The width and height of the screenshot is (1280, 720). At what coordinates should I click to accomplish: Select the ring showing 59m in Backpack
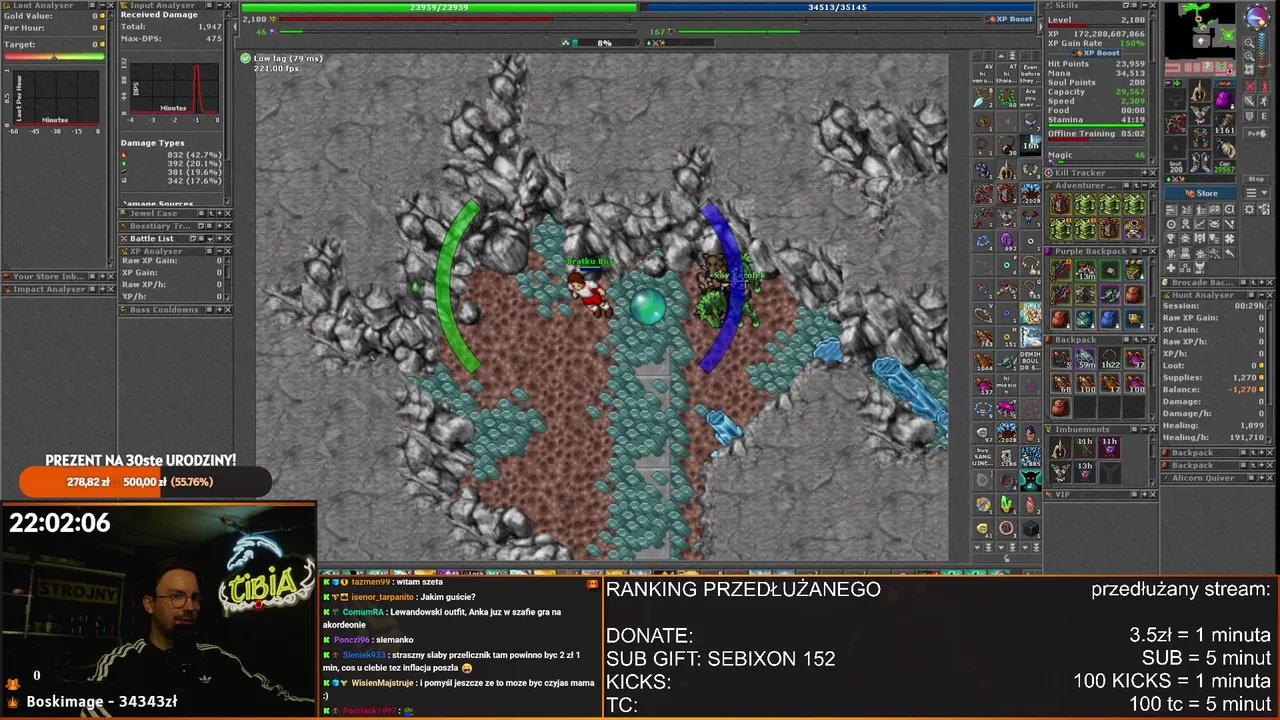[1085, 358]
